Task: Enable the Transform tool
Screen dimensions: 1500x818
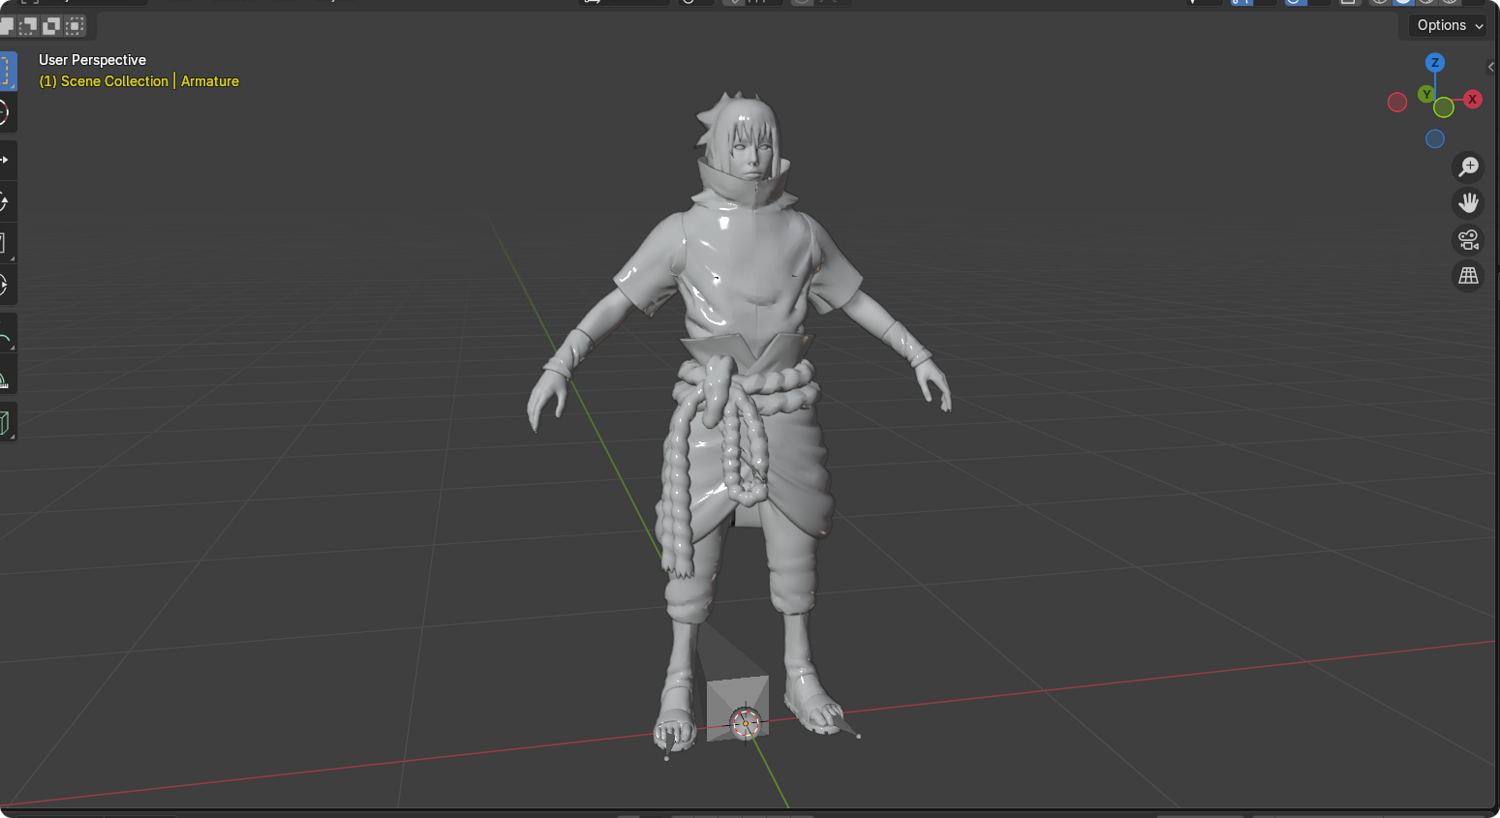Action: pos(6,285)
